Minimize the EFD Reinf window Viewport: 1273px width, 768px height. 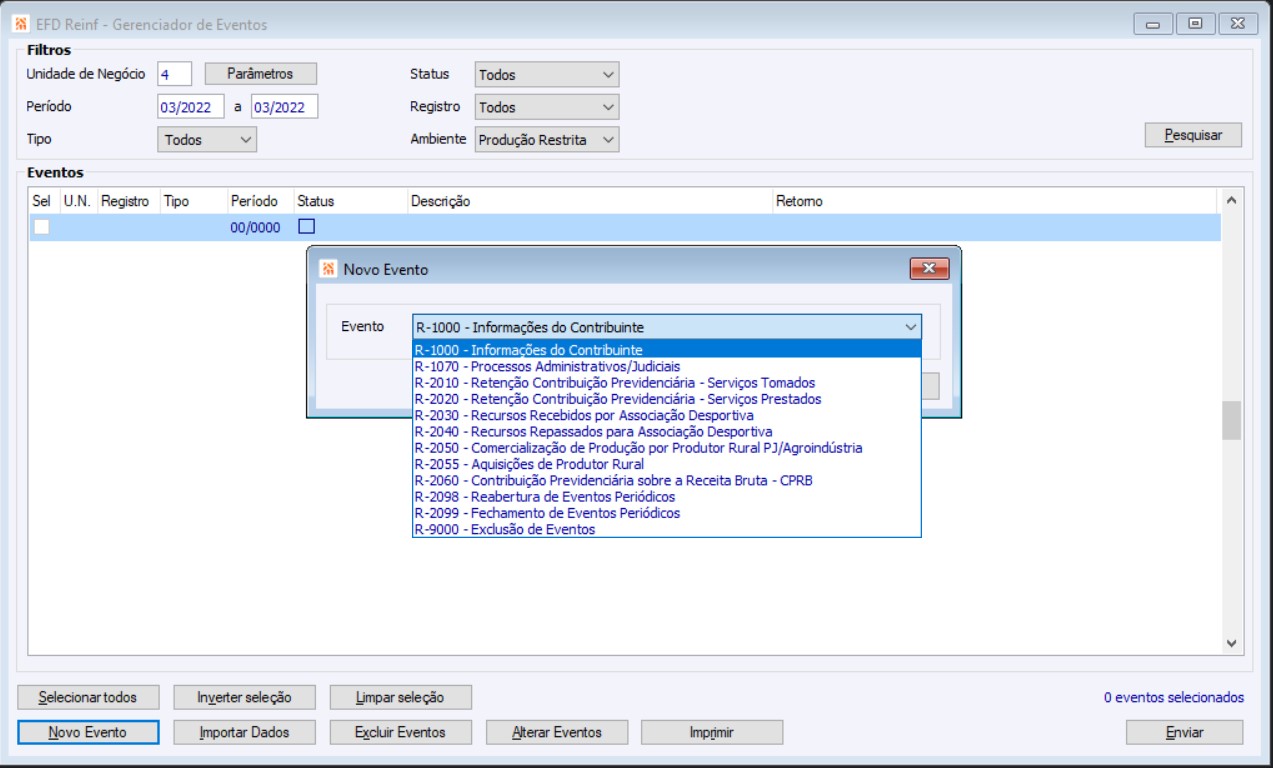1153,24
